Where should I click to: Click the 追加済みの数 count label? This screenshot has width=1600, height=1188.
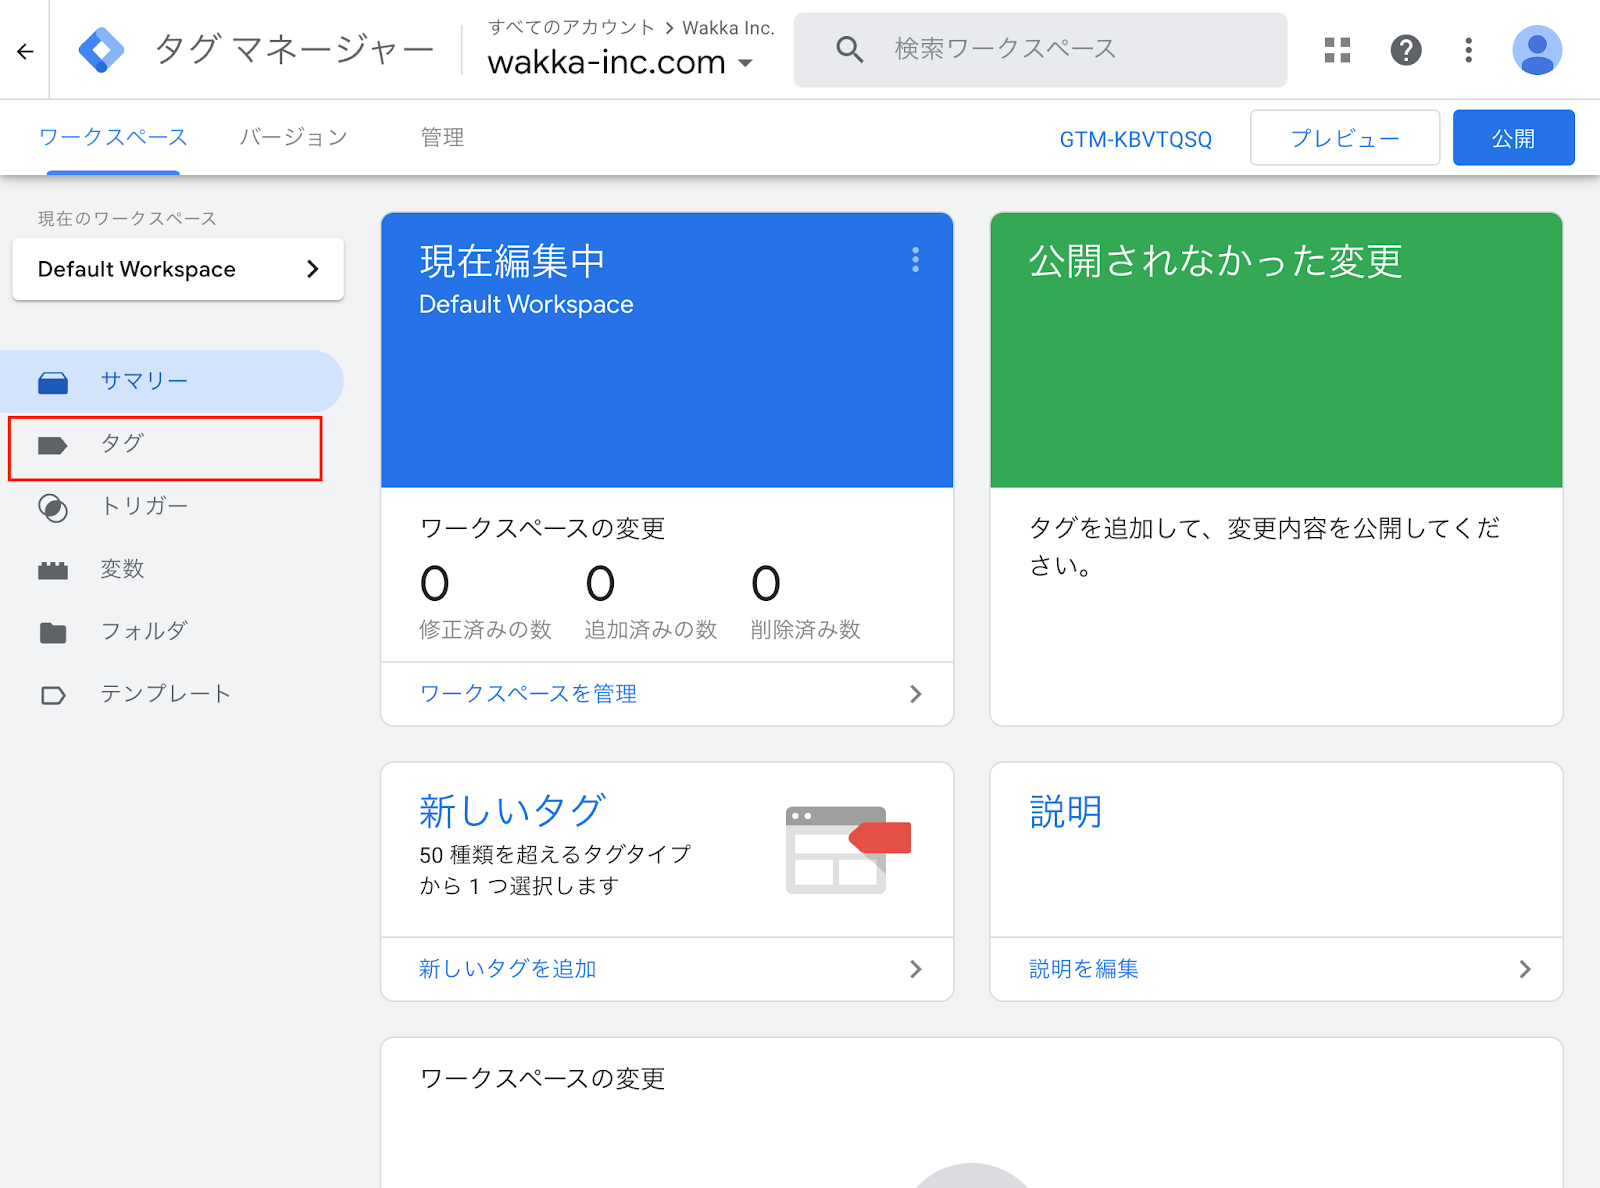pyautogui.click(x=651, y=630)
